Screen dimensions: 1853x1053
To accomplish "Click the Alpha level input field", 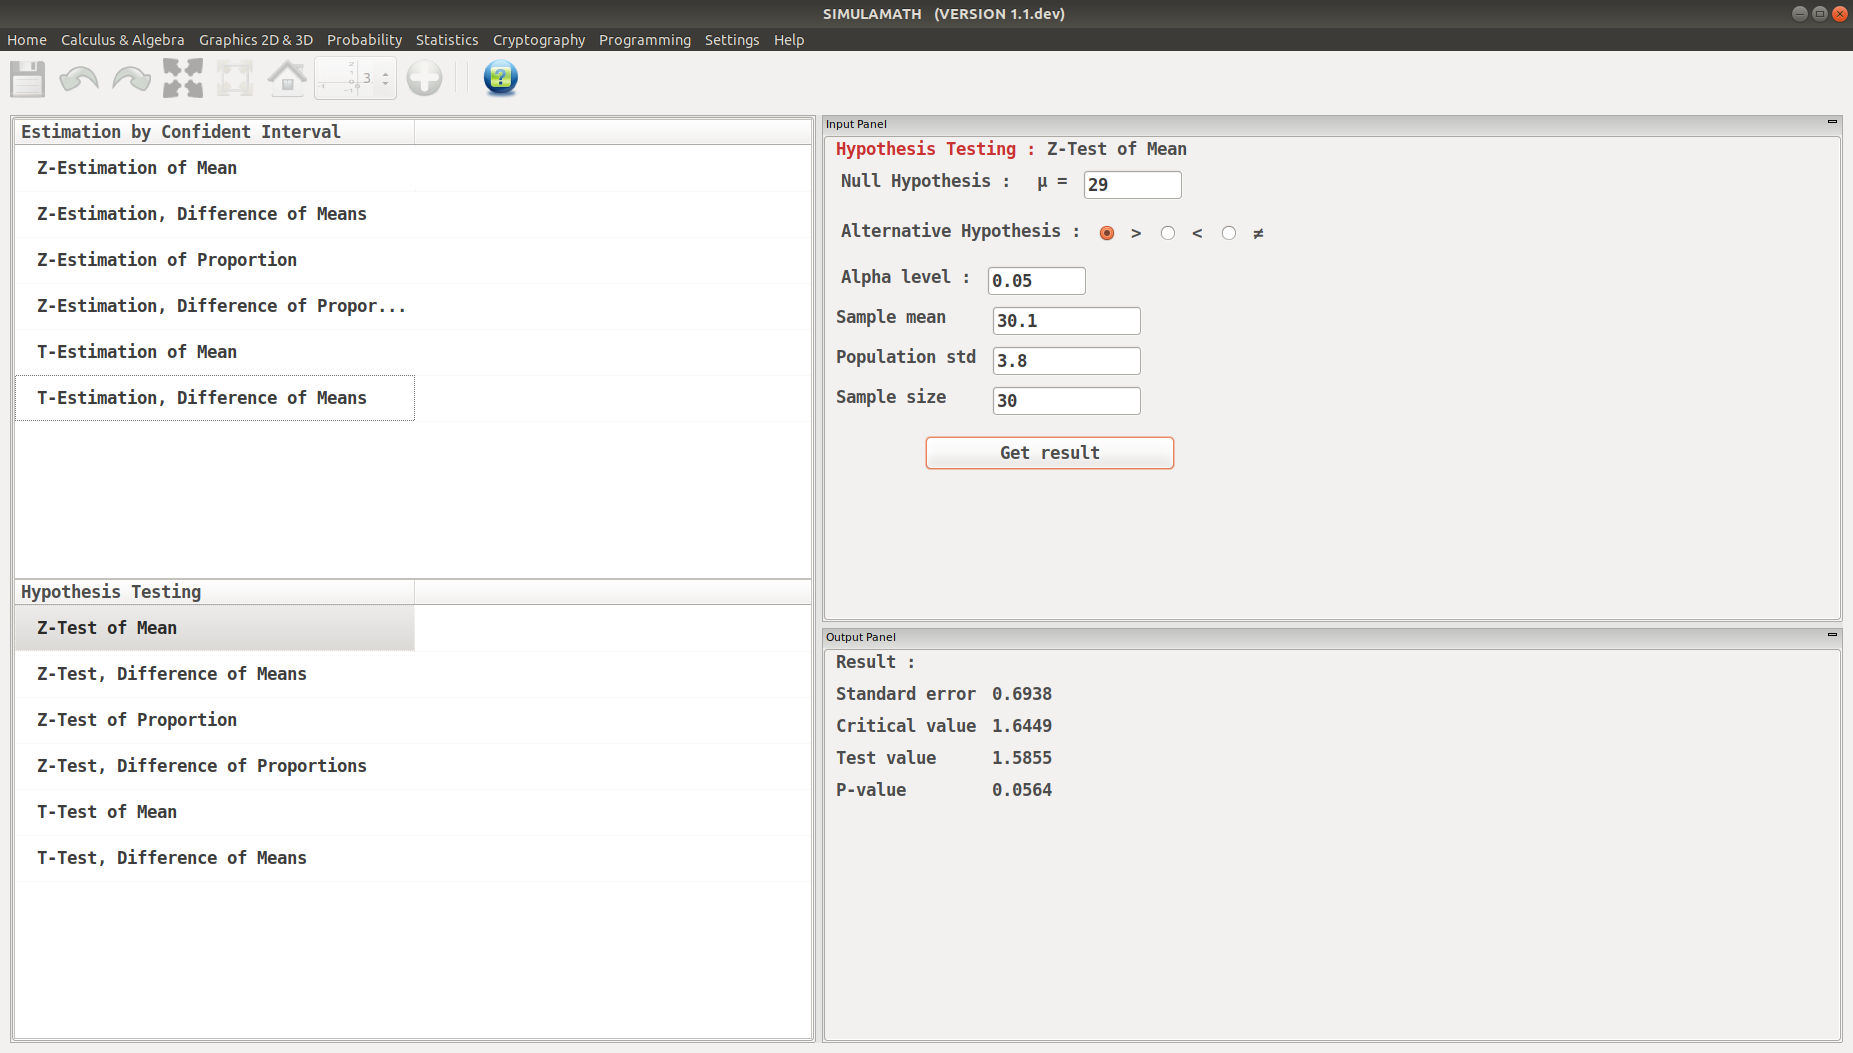I will coord(1036,281).
